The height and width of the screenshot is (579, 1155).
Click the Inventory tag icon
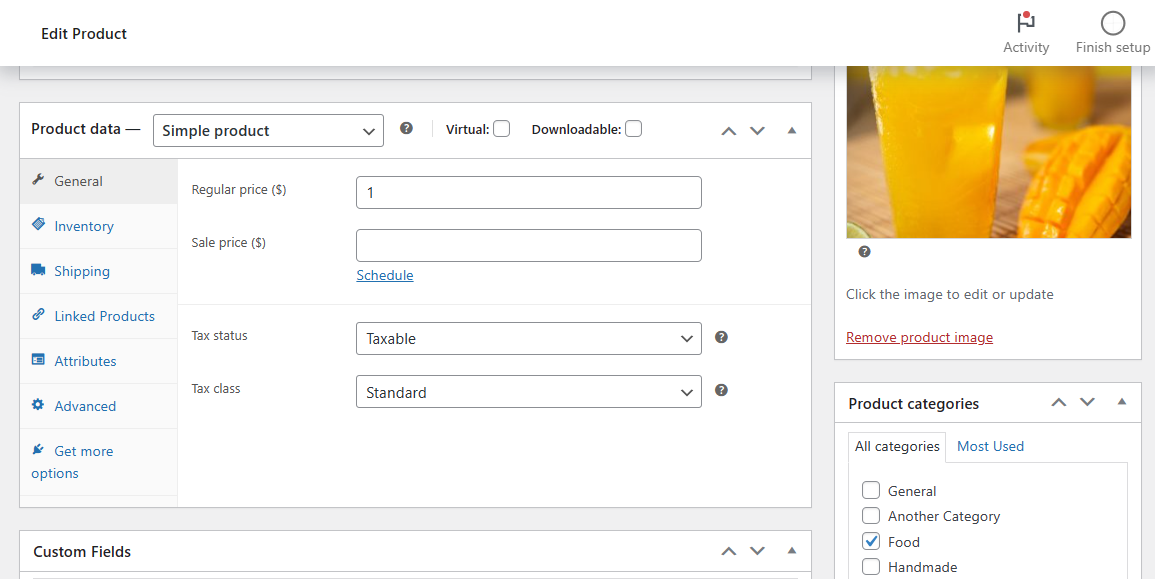click(x=38, y=224)
